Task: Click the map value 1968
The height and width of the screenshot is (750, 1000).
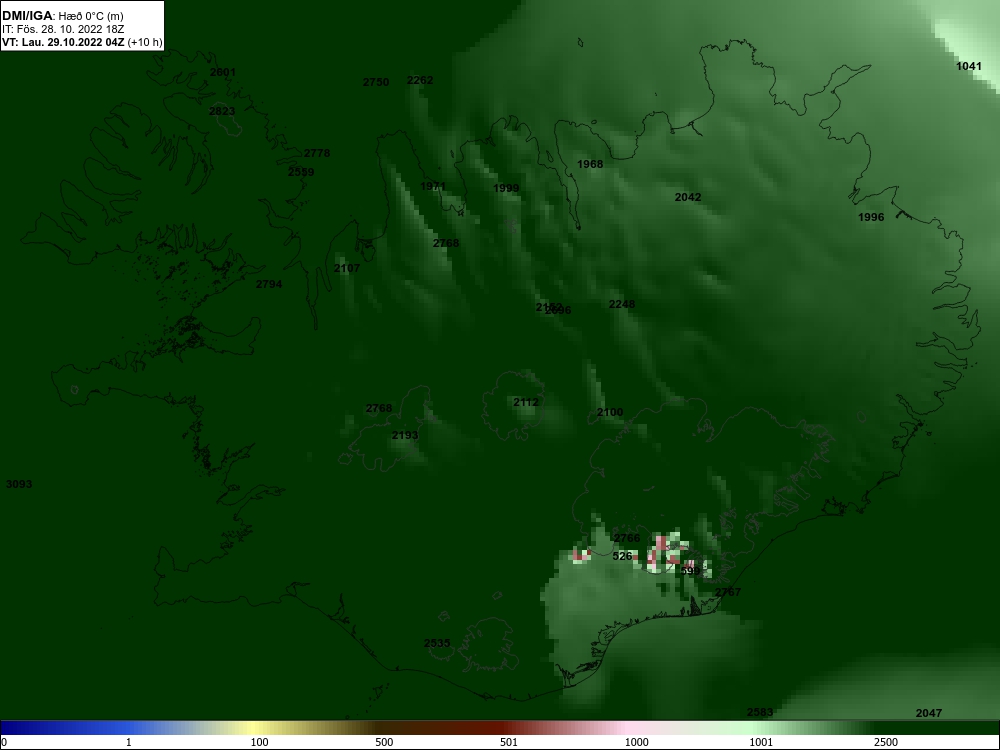Action: click(x=590, y=165)
